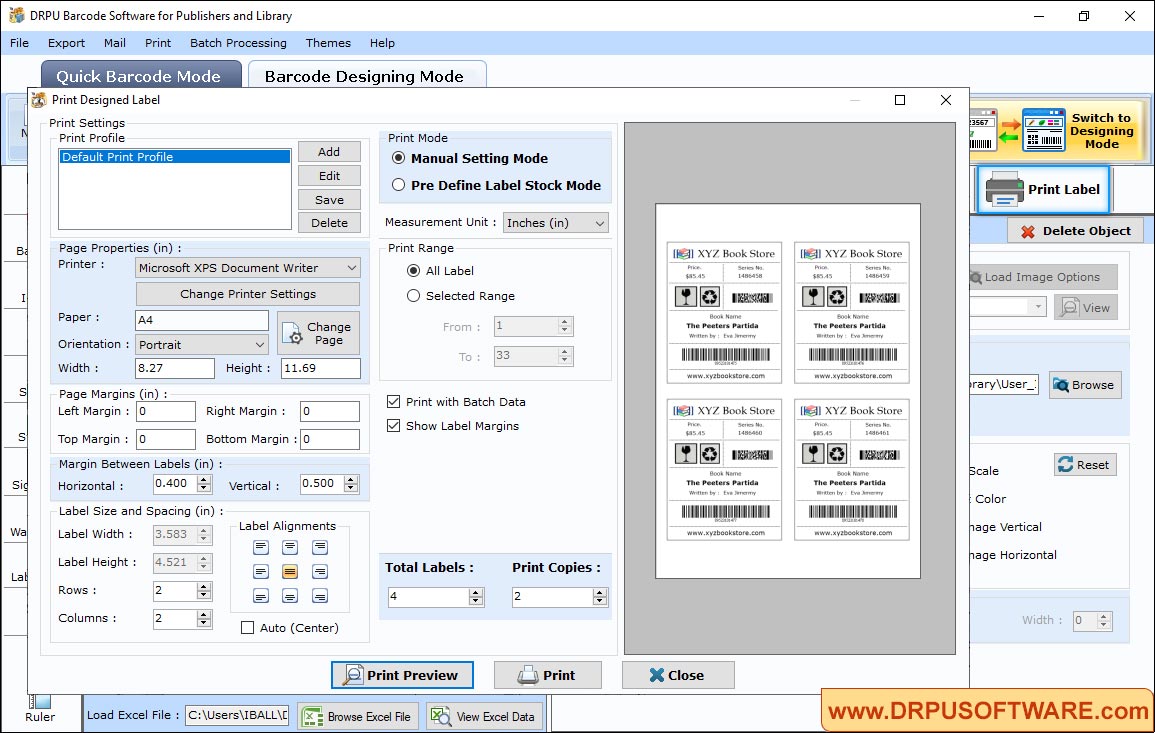Enable Auto (Center) alignment checkbox

pos(248,628)
